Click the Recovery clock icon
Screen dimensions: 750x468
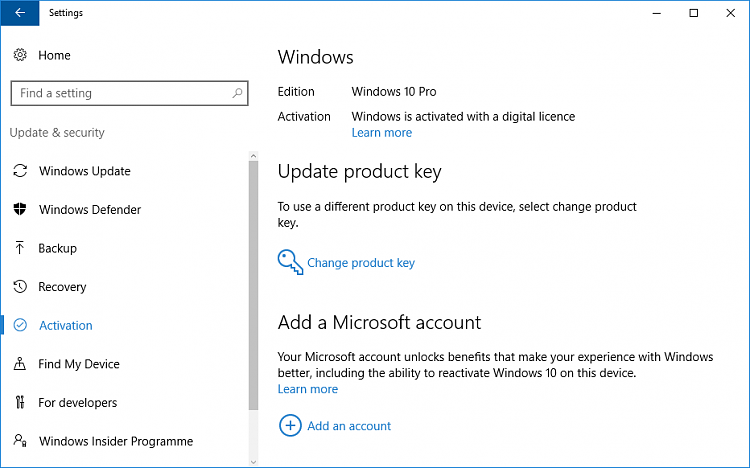click(x=20, y=287)
